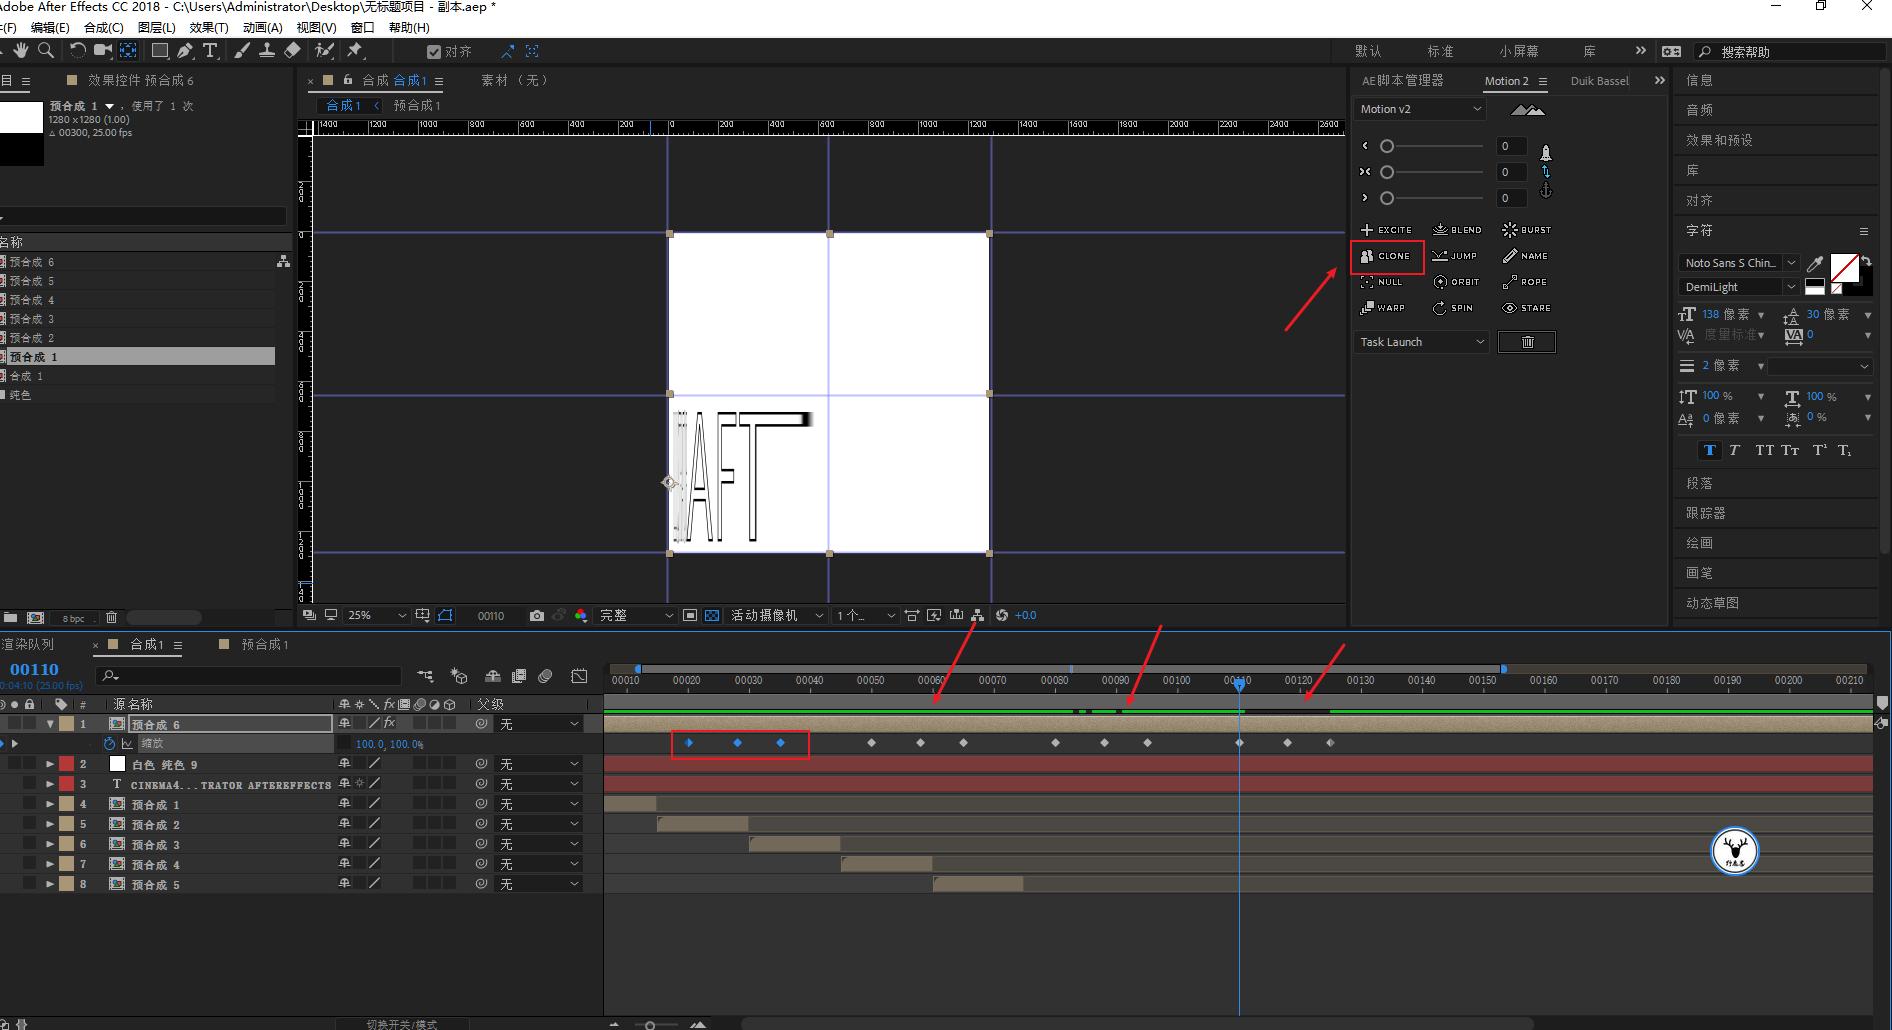Image resolution: width=1892 pixels, height=1030 pixels.
Task: Click the trash icon beside Task Launch
Action: (x=1526, y=342)
